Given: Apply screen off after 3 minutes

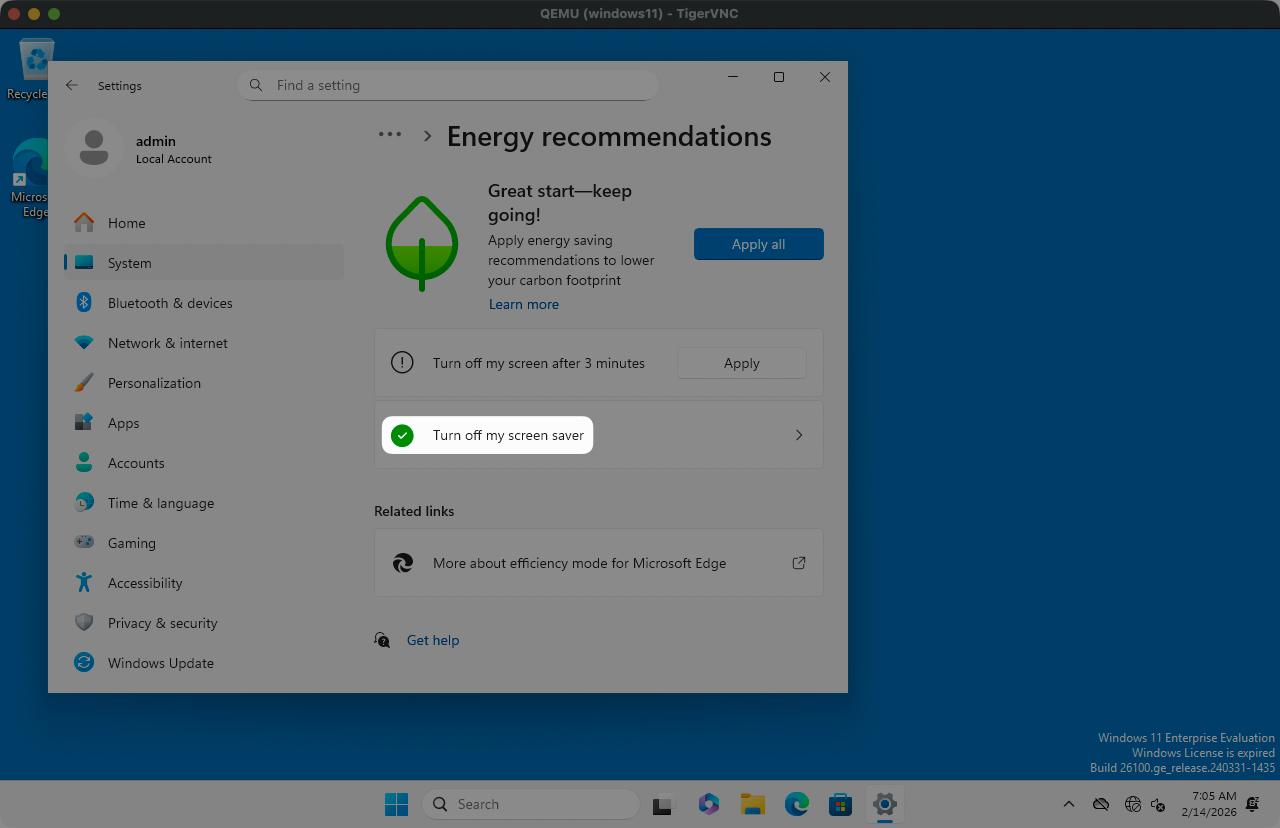Looking at the screenshot, I should [741, 364].
